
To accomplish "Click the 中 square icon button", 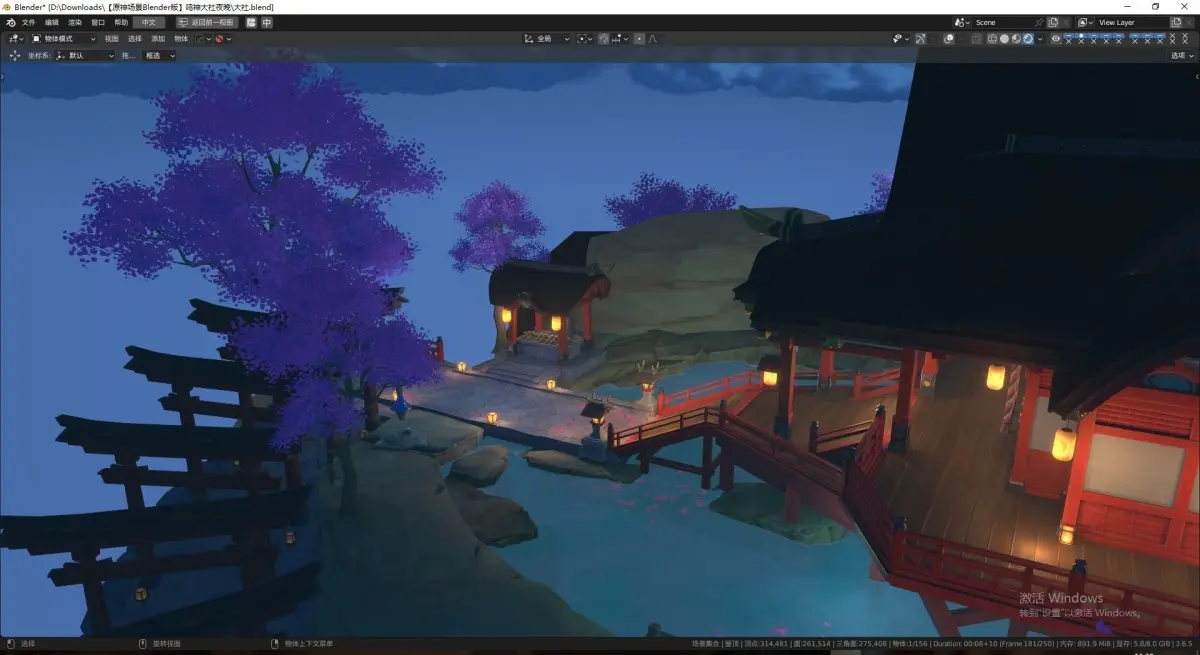I will 267,22.
